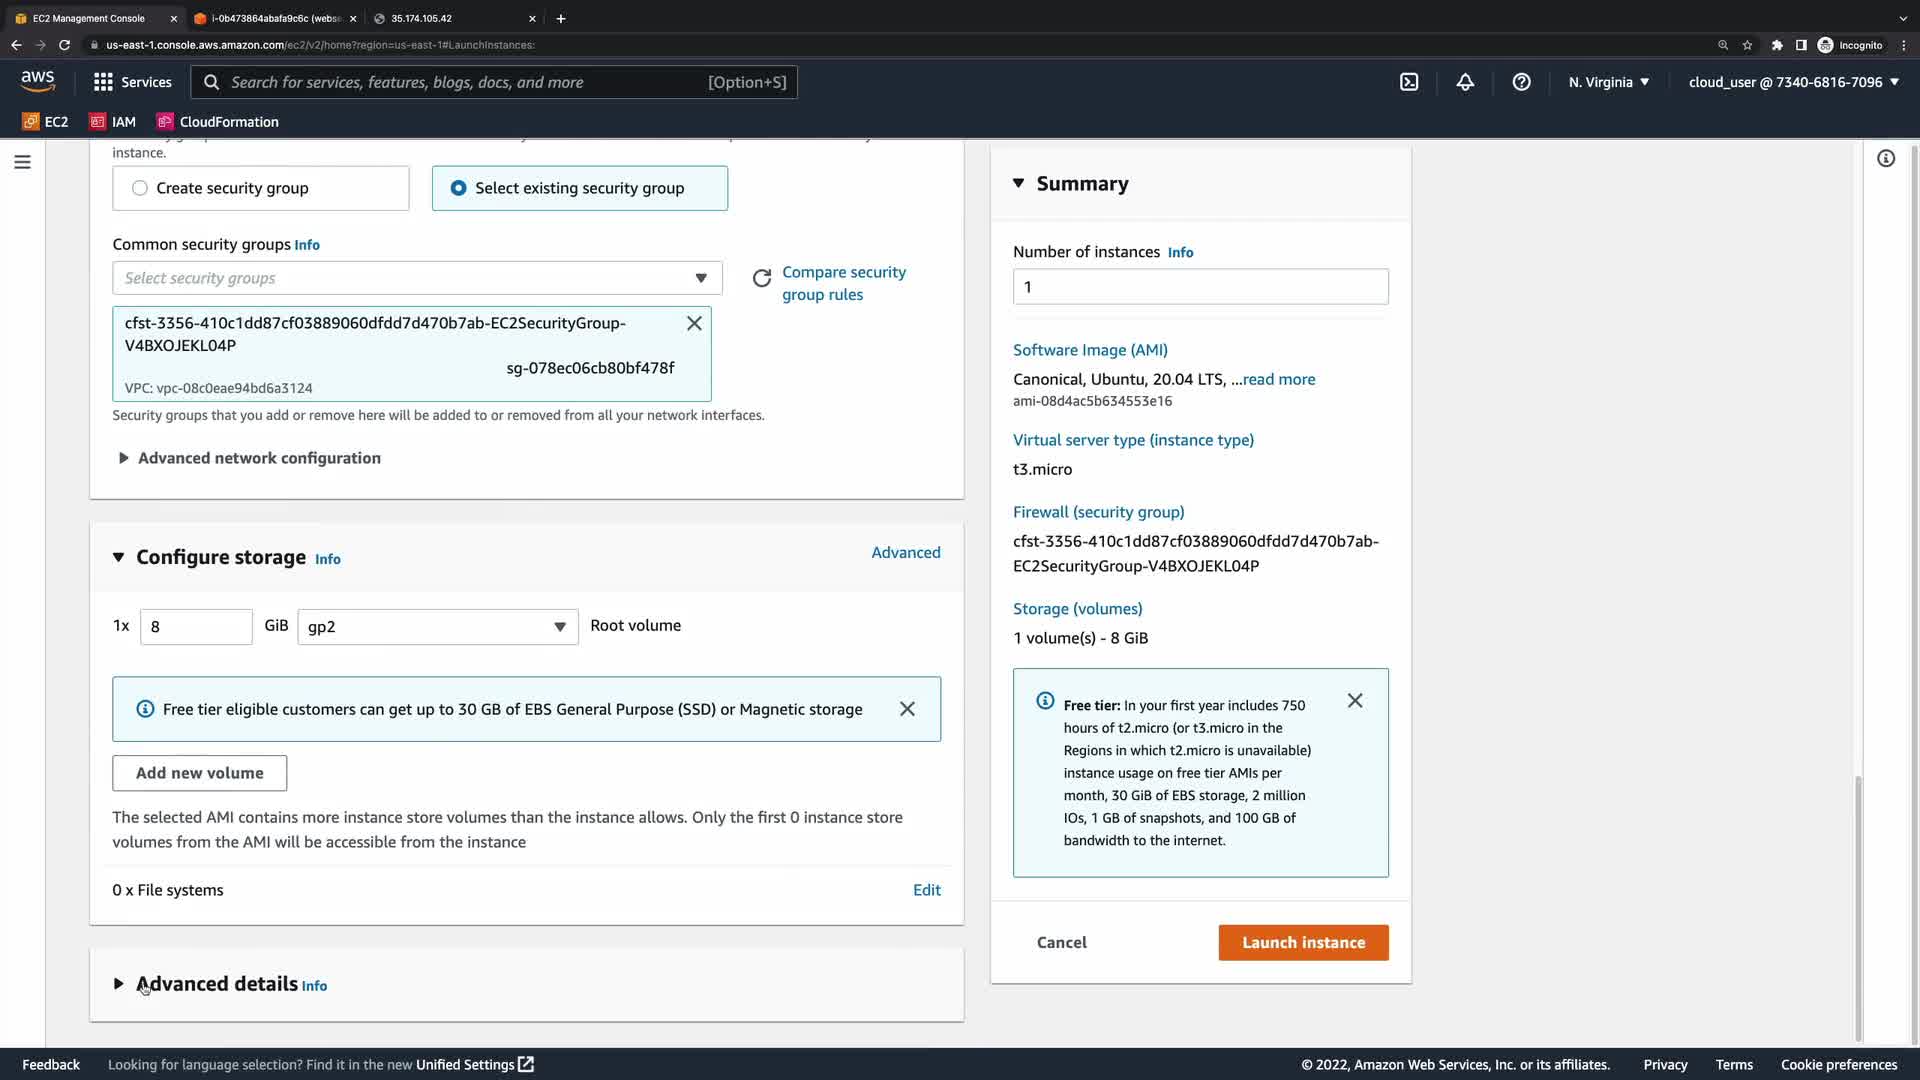Open the left hamburger navigation menu
Image resolution: width=1920 pixels, height=1080 pixels.
coord(22,162)
